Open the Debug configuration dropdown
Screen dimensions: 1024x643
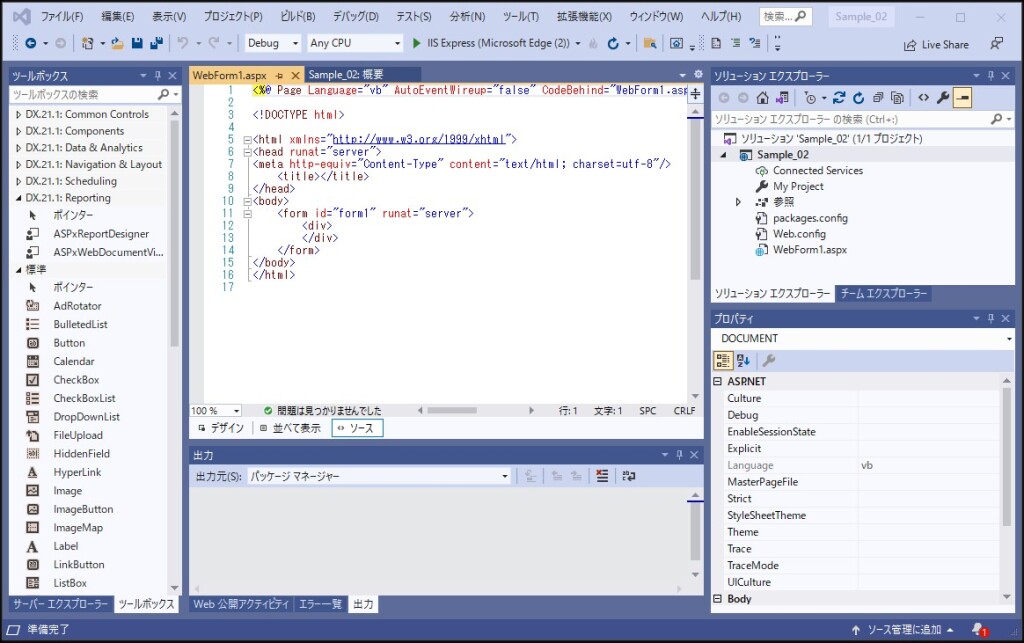[273, 43]
